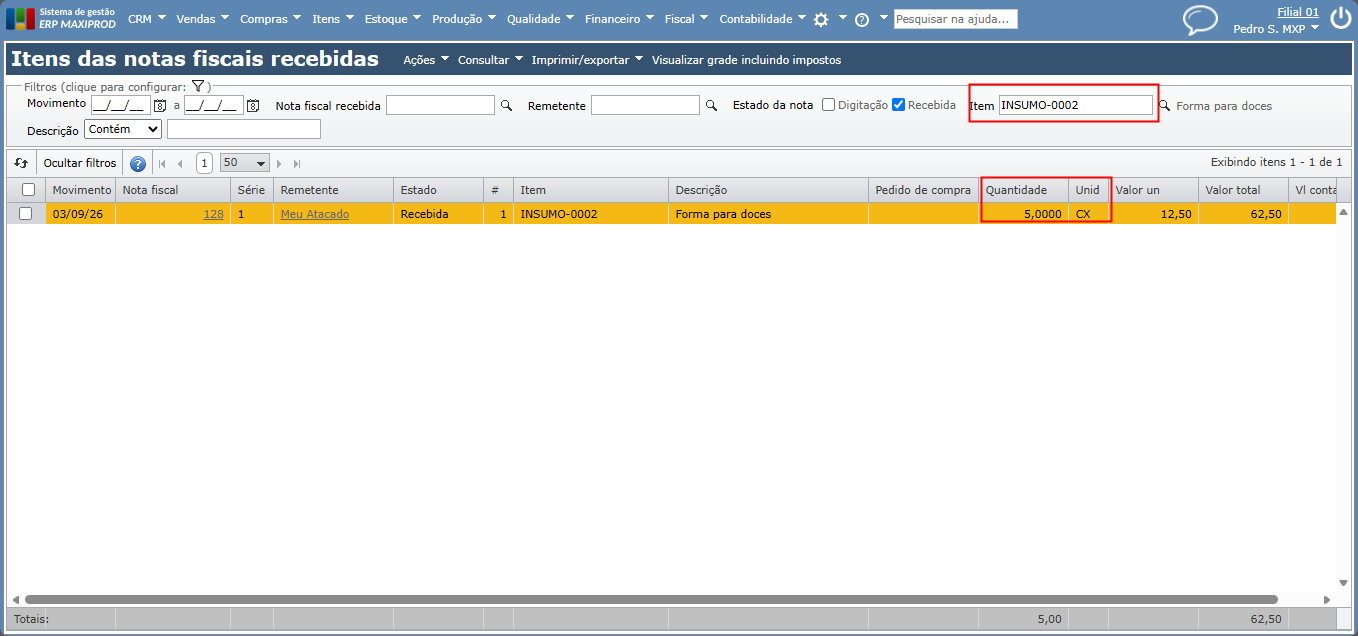Click the power logout icon

tap(1340, 18)
